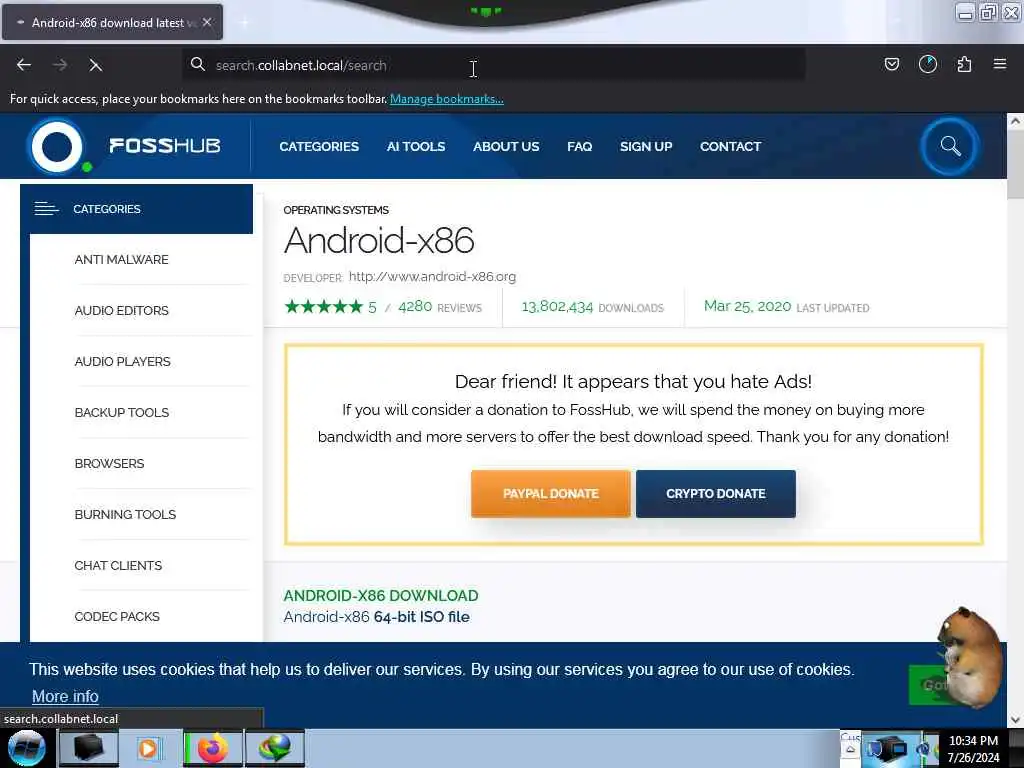Click the five-star rating
Image resolution: width=1024 pixels, height=768 pixels.
coord(323,306)
